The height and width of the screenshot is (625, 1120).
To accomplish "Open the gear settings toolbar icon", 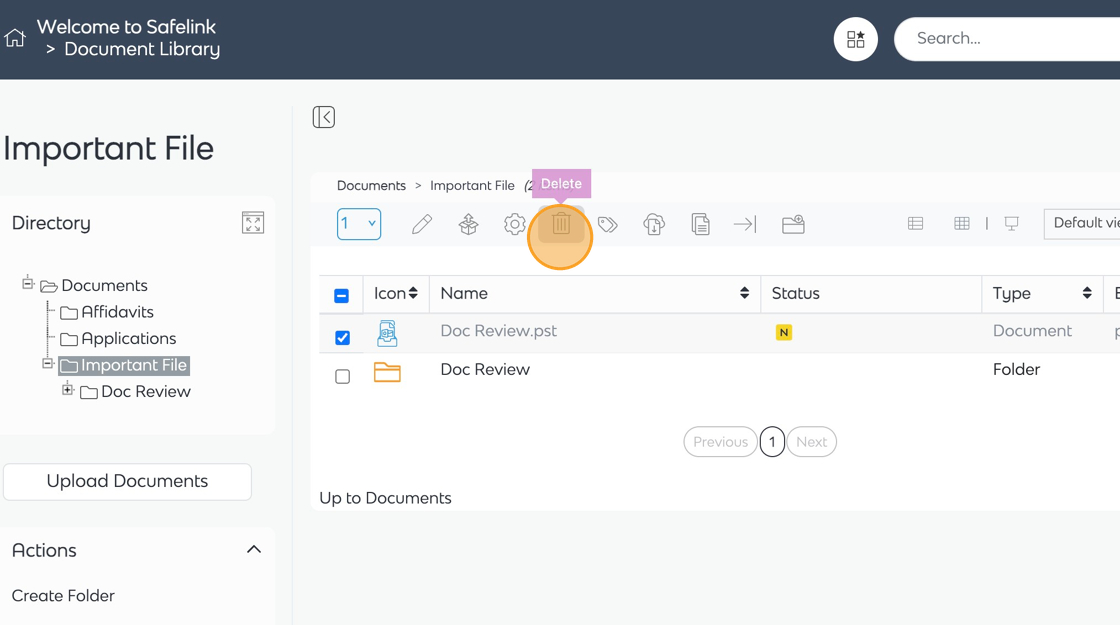I will point(514,224).
